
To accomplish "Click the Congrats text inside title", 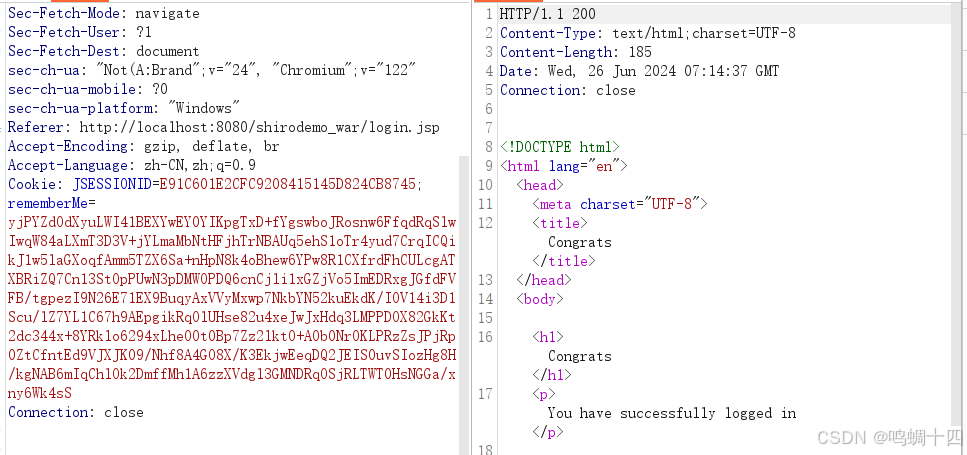I will [x=580, y=243].
